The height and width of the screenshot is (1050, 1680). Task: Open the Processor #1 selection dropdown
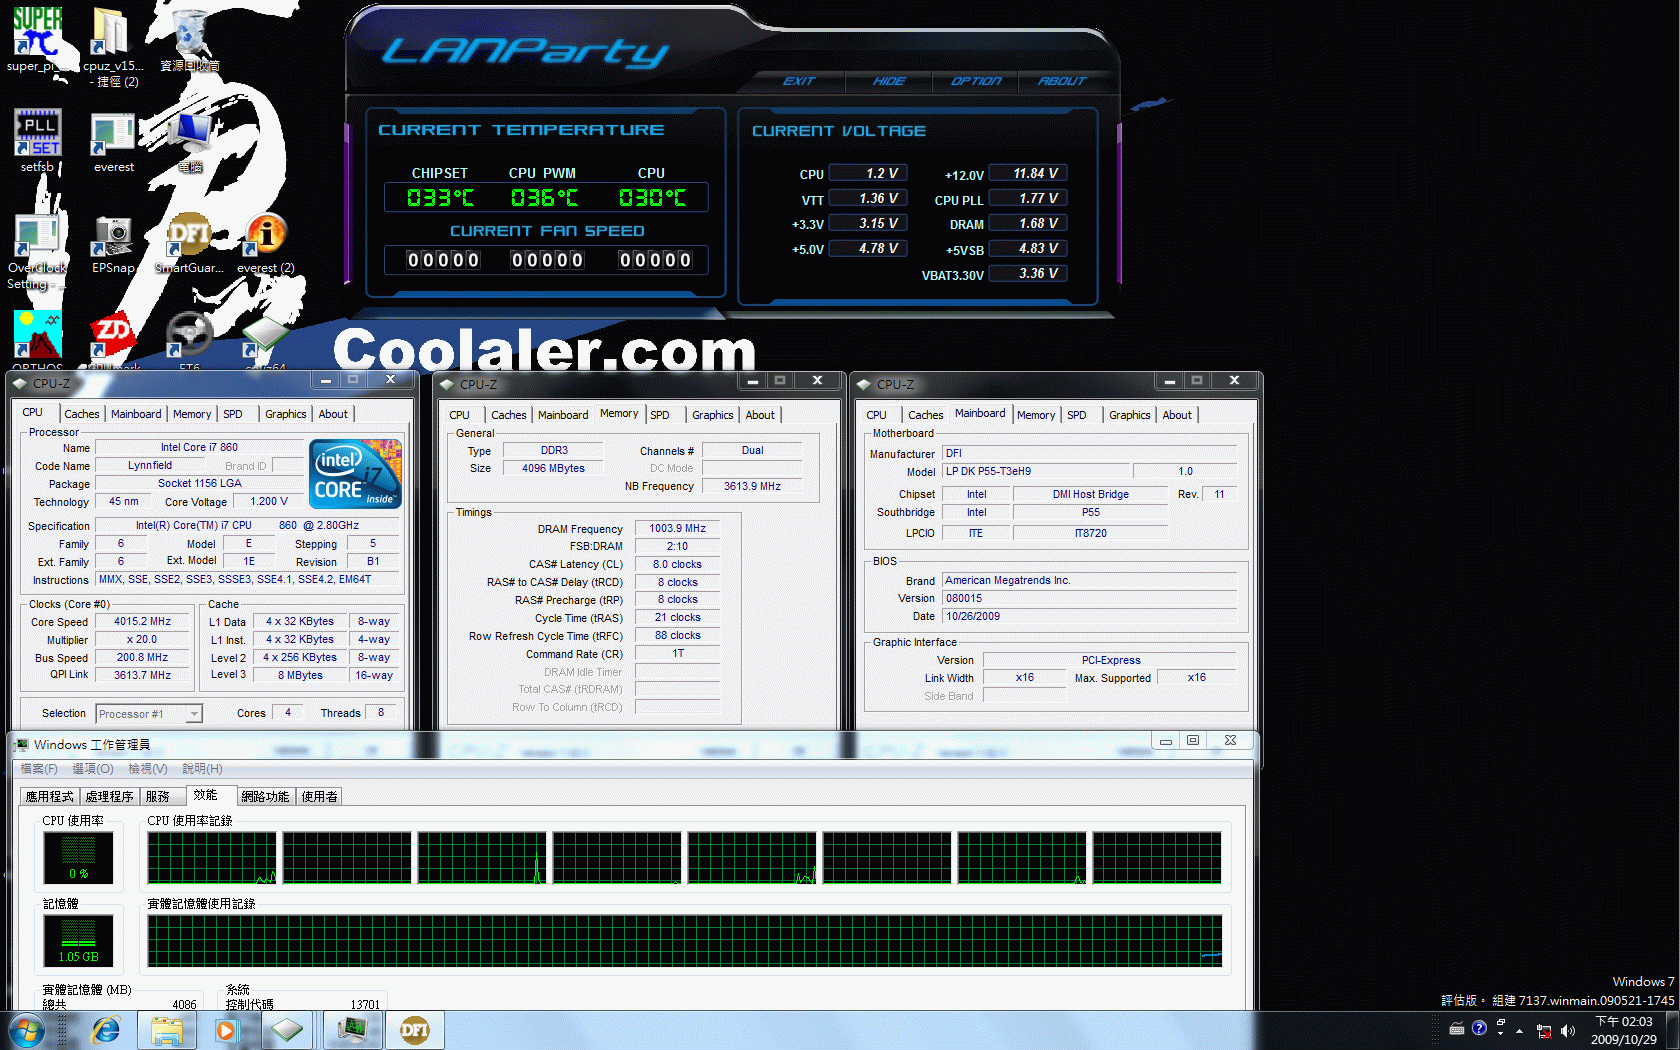149,714
